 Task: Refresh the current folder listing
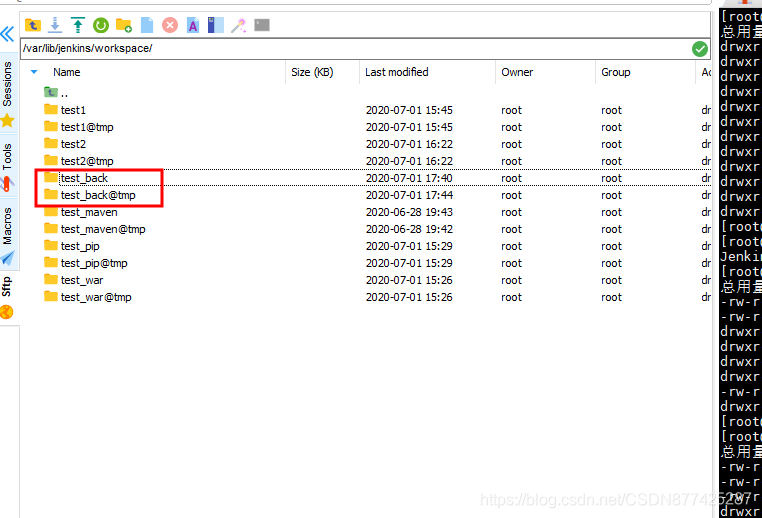(101, 25)
